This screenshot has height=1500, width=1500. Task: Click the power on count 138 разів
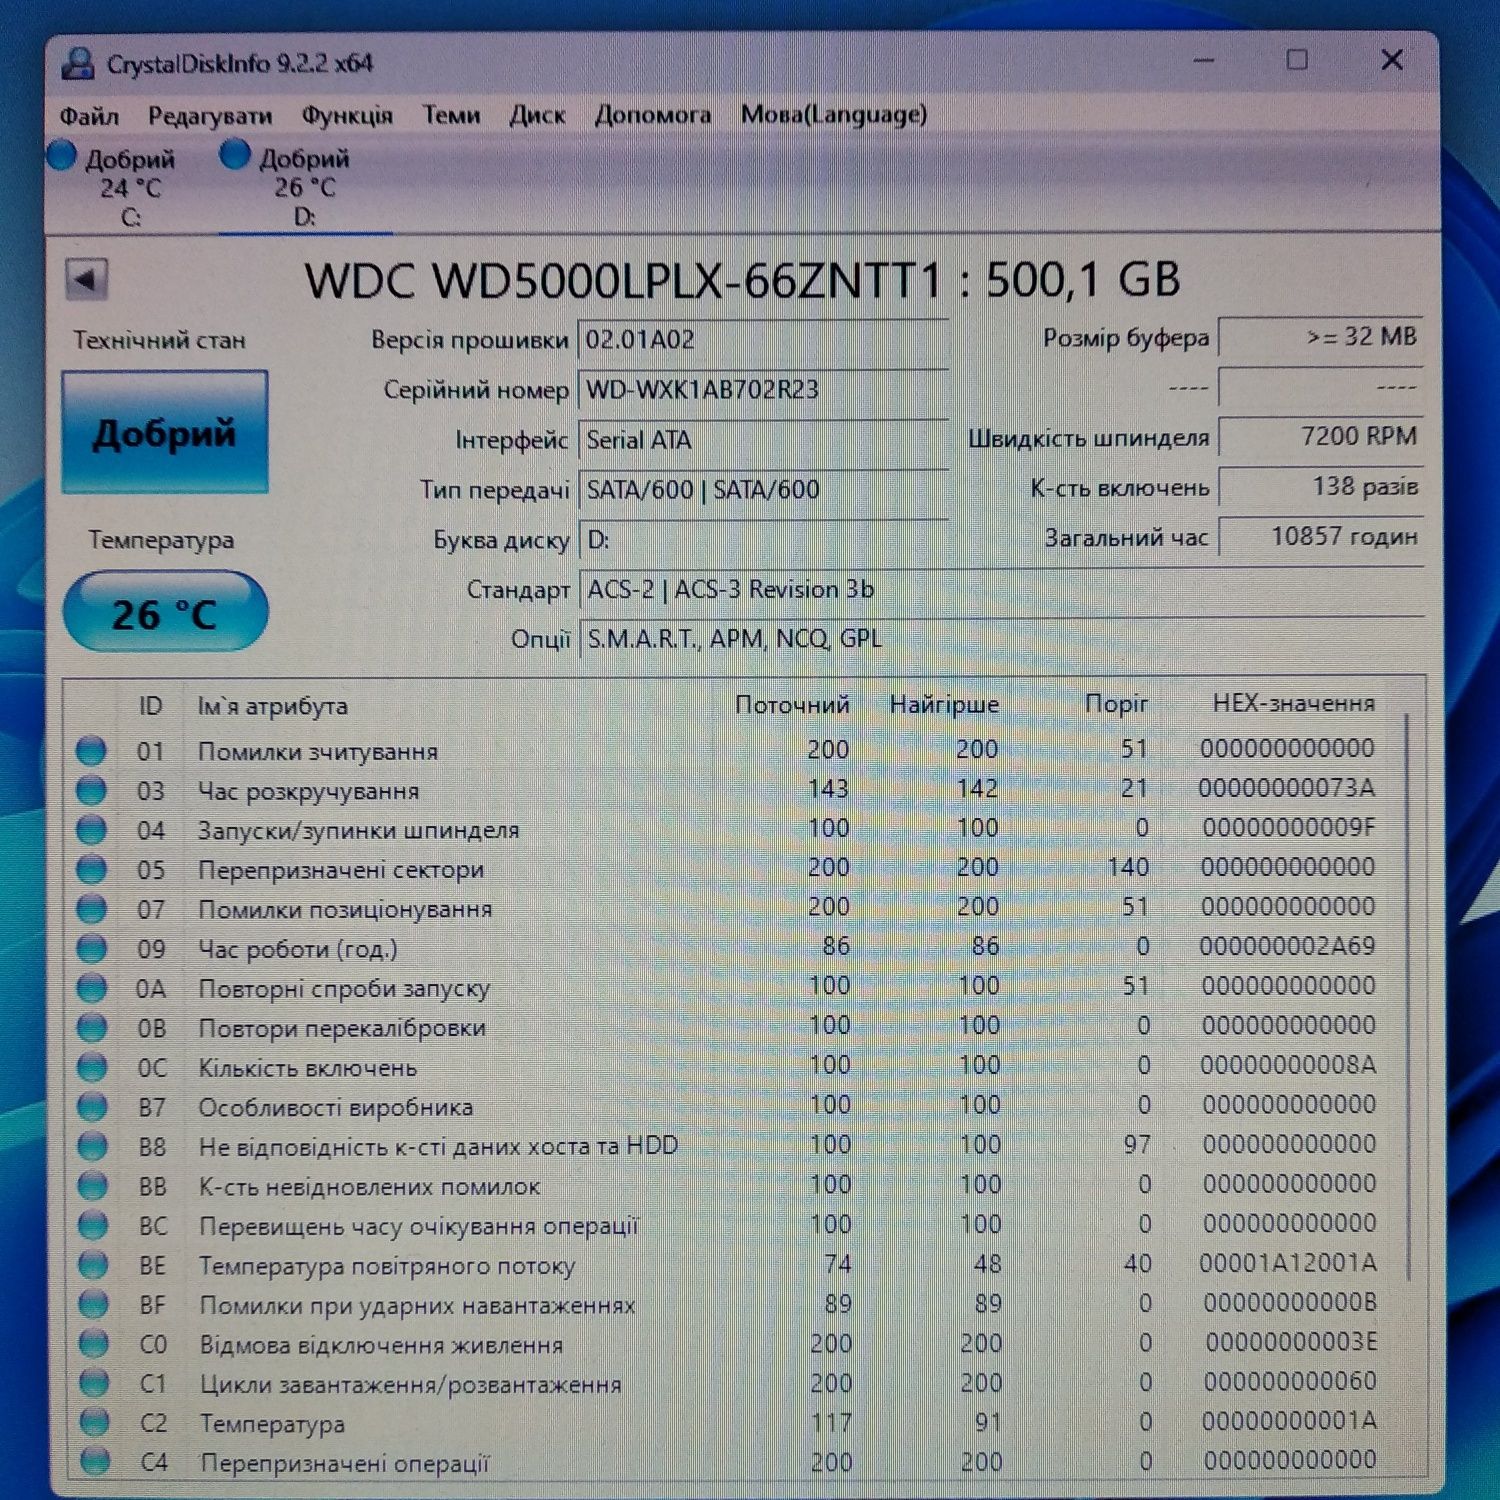click(1320, 487)
